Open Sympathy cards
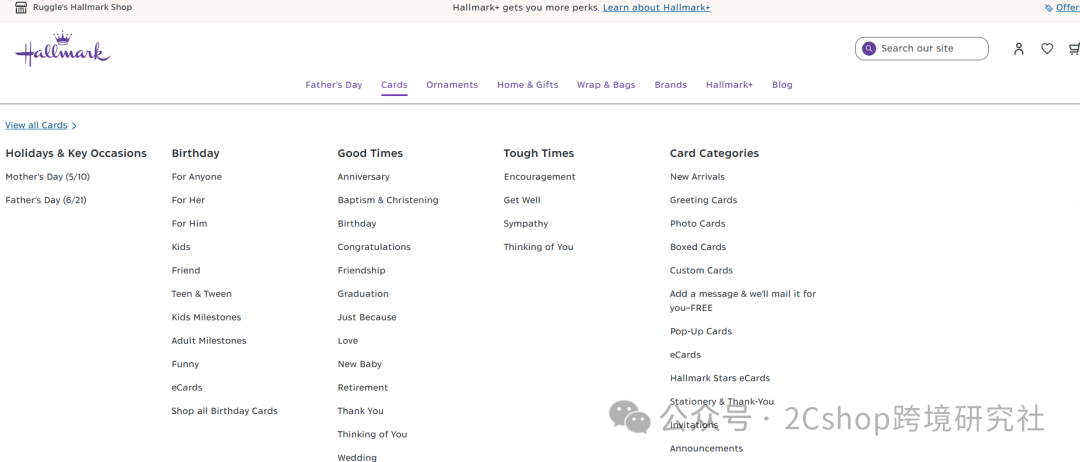Screen dimensions: 1080x462 [x=526, y=224]
